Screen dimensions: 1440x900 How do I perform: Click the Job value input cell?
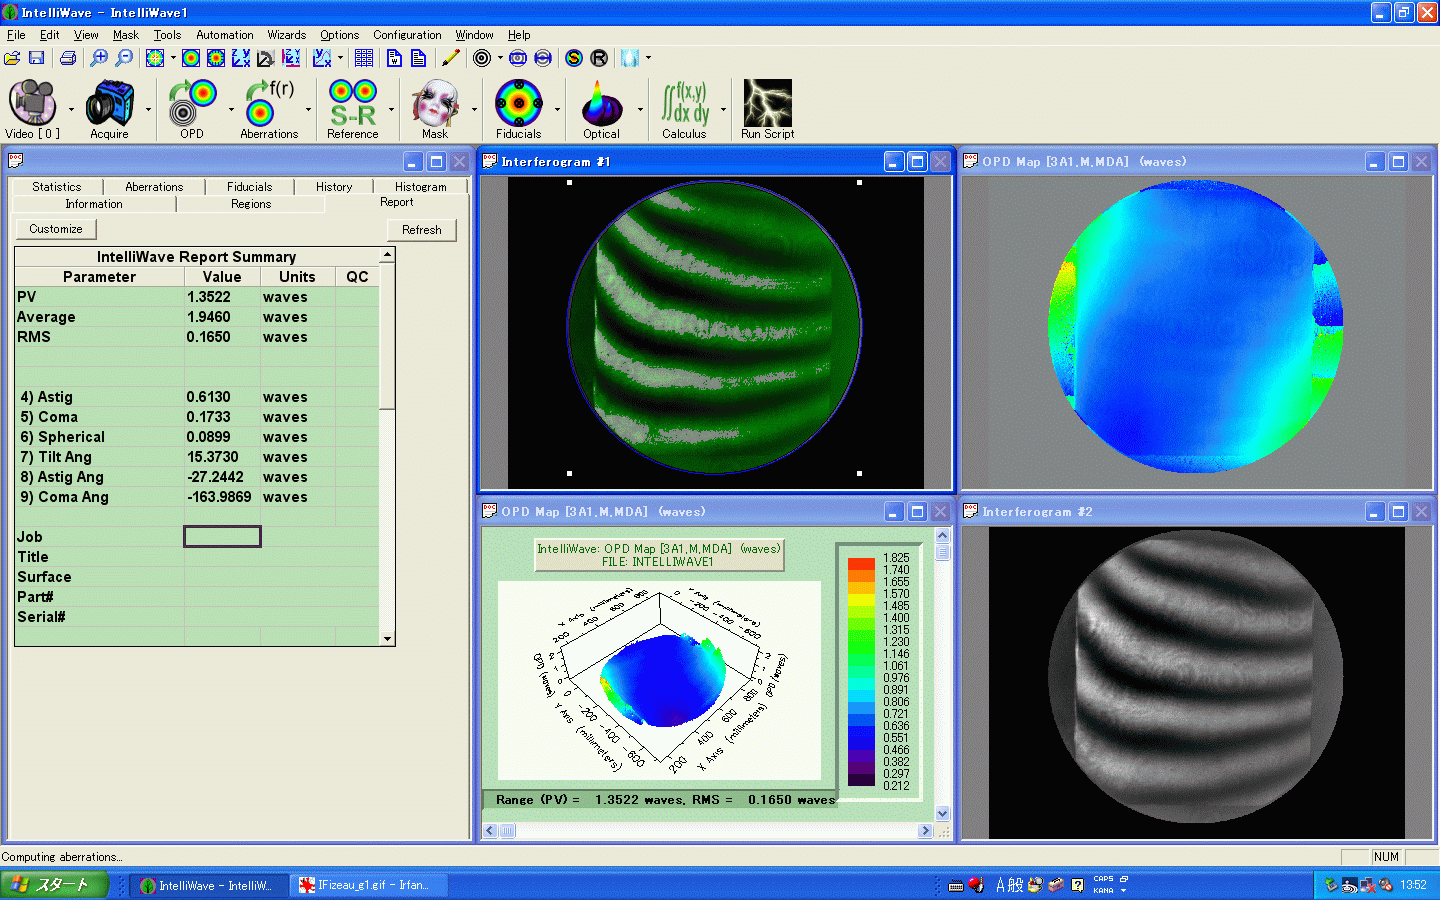222,537
